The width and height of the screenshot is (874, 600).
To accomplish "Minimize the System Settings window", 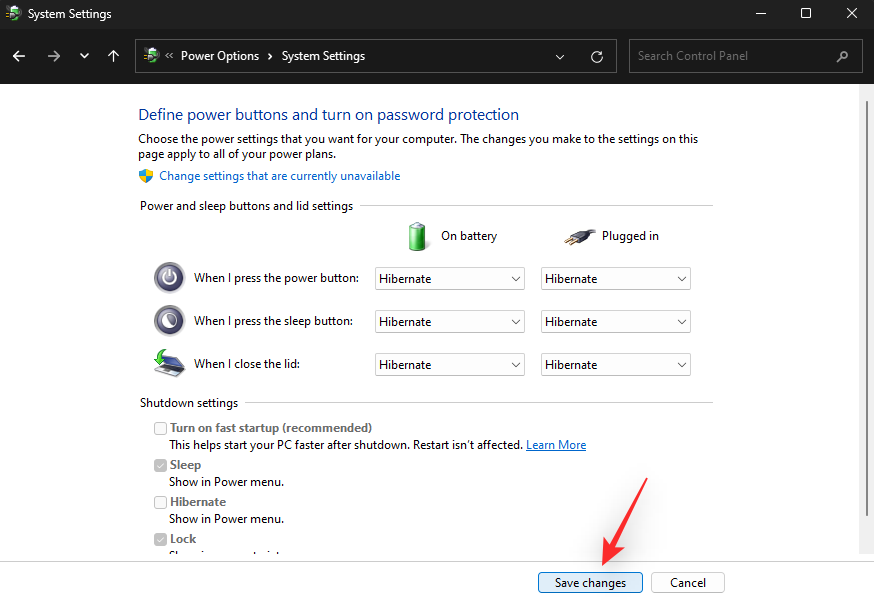I will 761,13.
